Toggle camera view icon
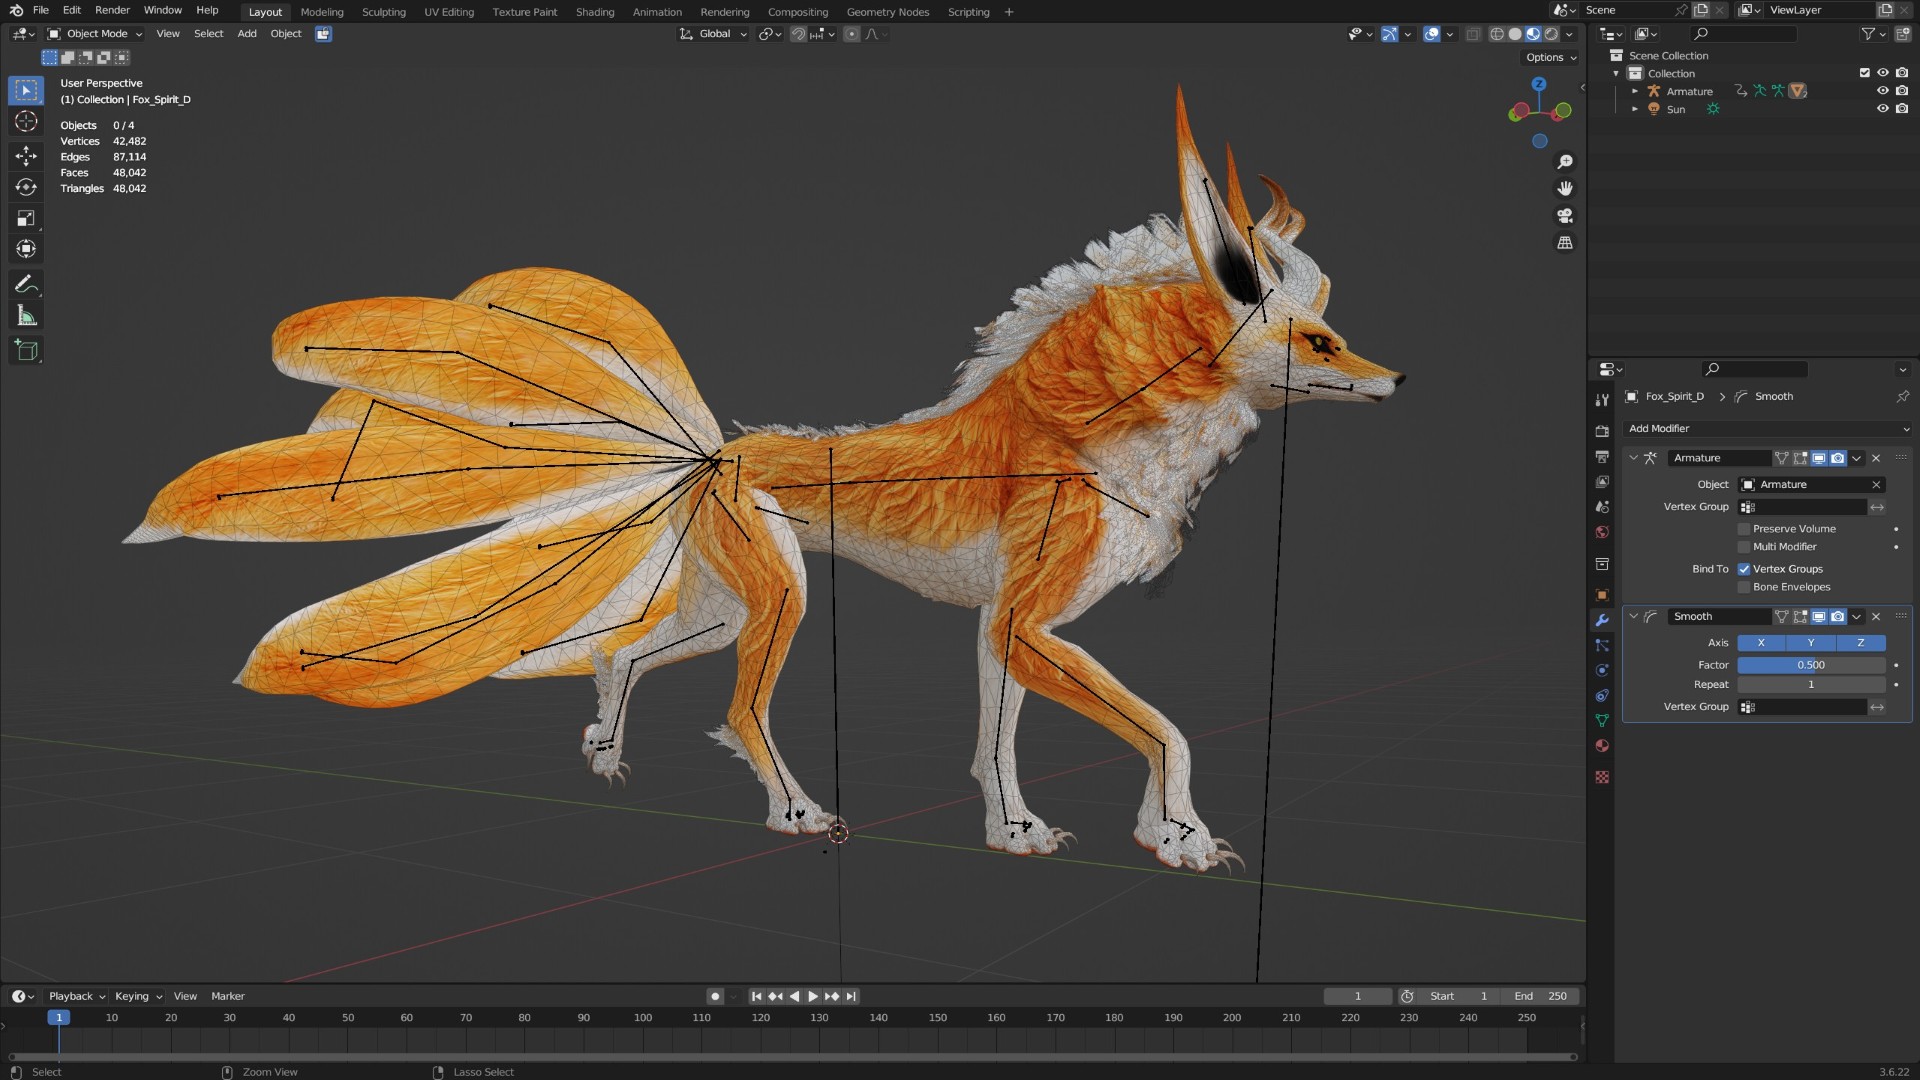Viewport: 1920px width, 1080px height. [1565, 216]
